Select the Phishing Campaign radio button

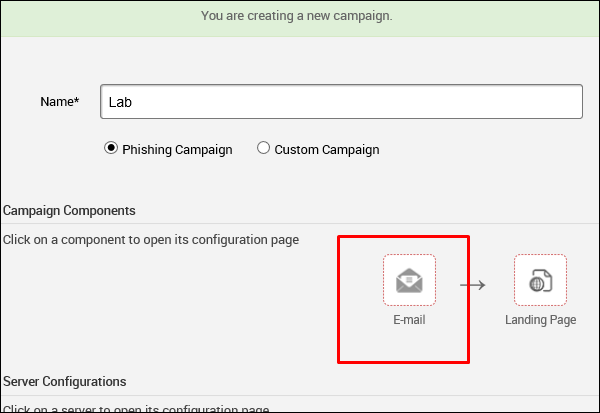pyautogui.click(x=111, y=149)
